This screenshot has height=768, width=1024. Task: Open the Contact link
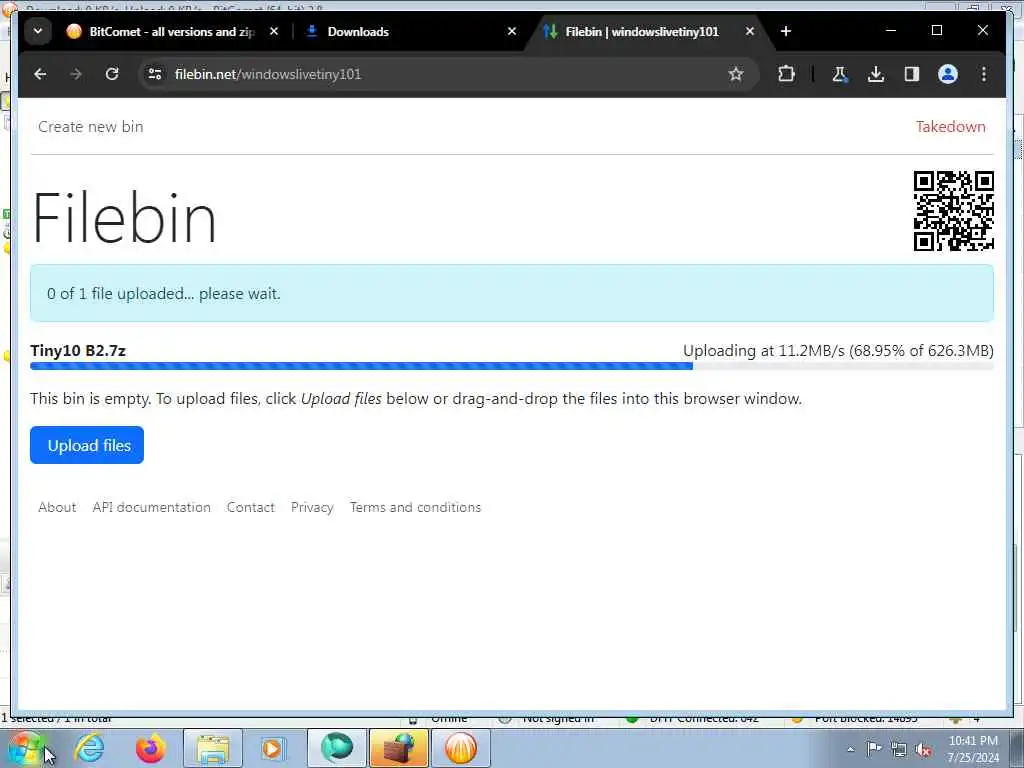point(251,507)
